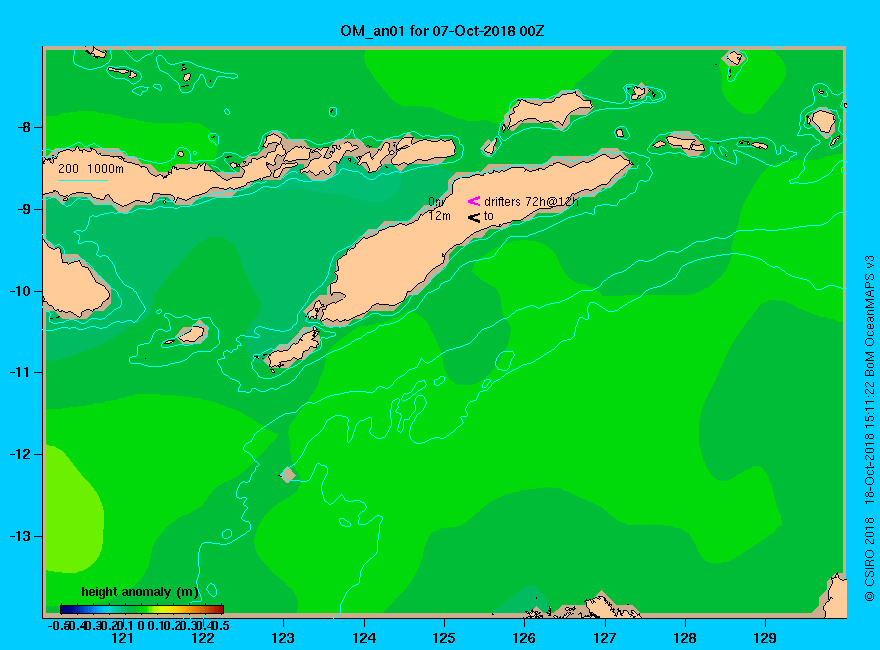Select the map title 'OM_an01 for 07-Oct-2018 00Z'

click(442, 31)
